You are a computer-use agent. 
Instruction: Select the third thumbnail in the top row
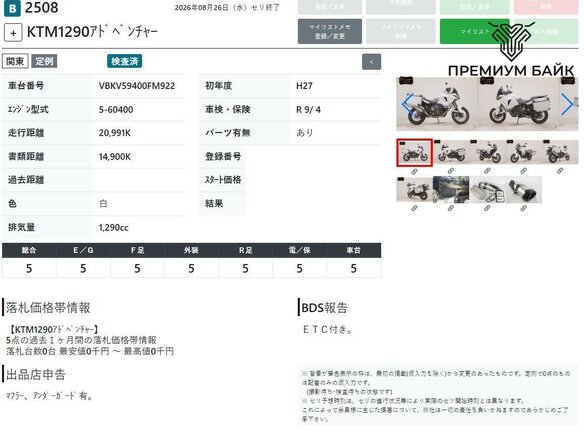pyautogui.click(x=488, y=152)
